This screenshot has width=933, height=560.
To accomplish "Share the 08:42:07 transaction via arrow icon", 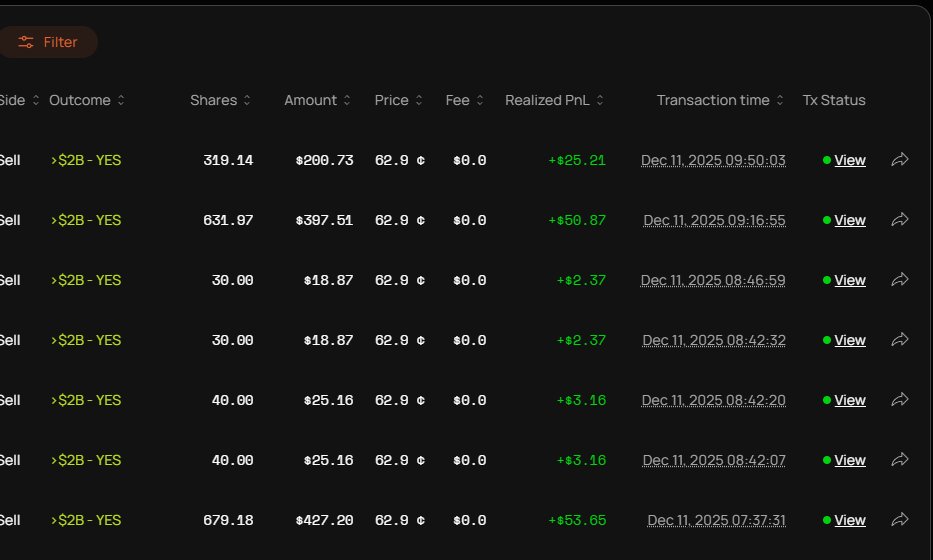I will tap(900, 459).
